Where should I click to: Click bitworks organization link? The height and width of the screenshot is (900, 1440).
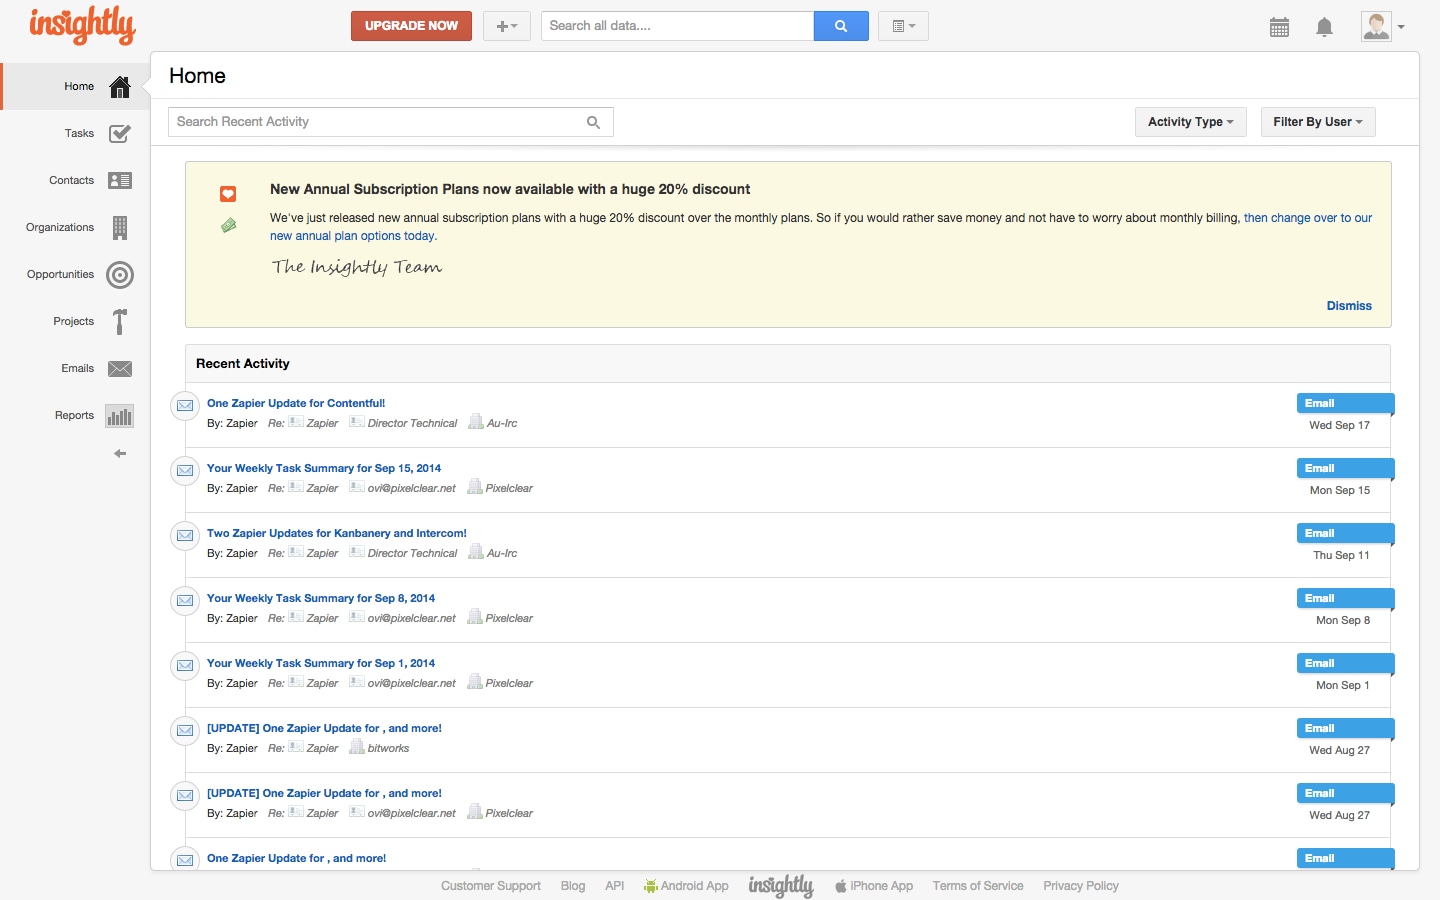[x=388, y=749]
